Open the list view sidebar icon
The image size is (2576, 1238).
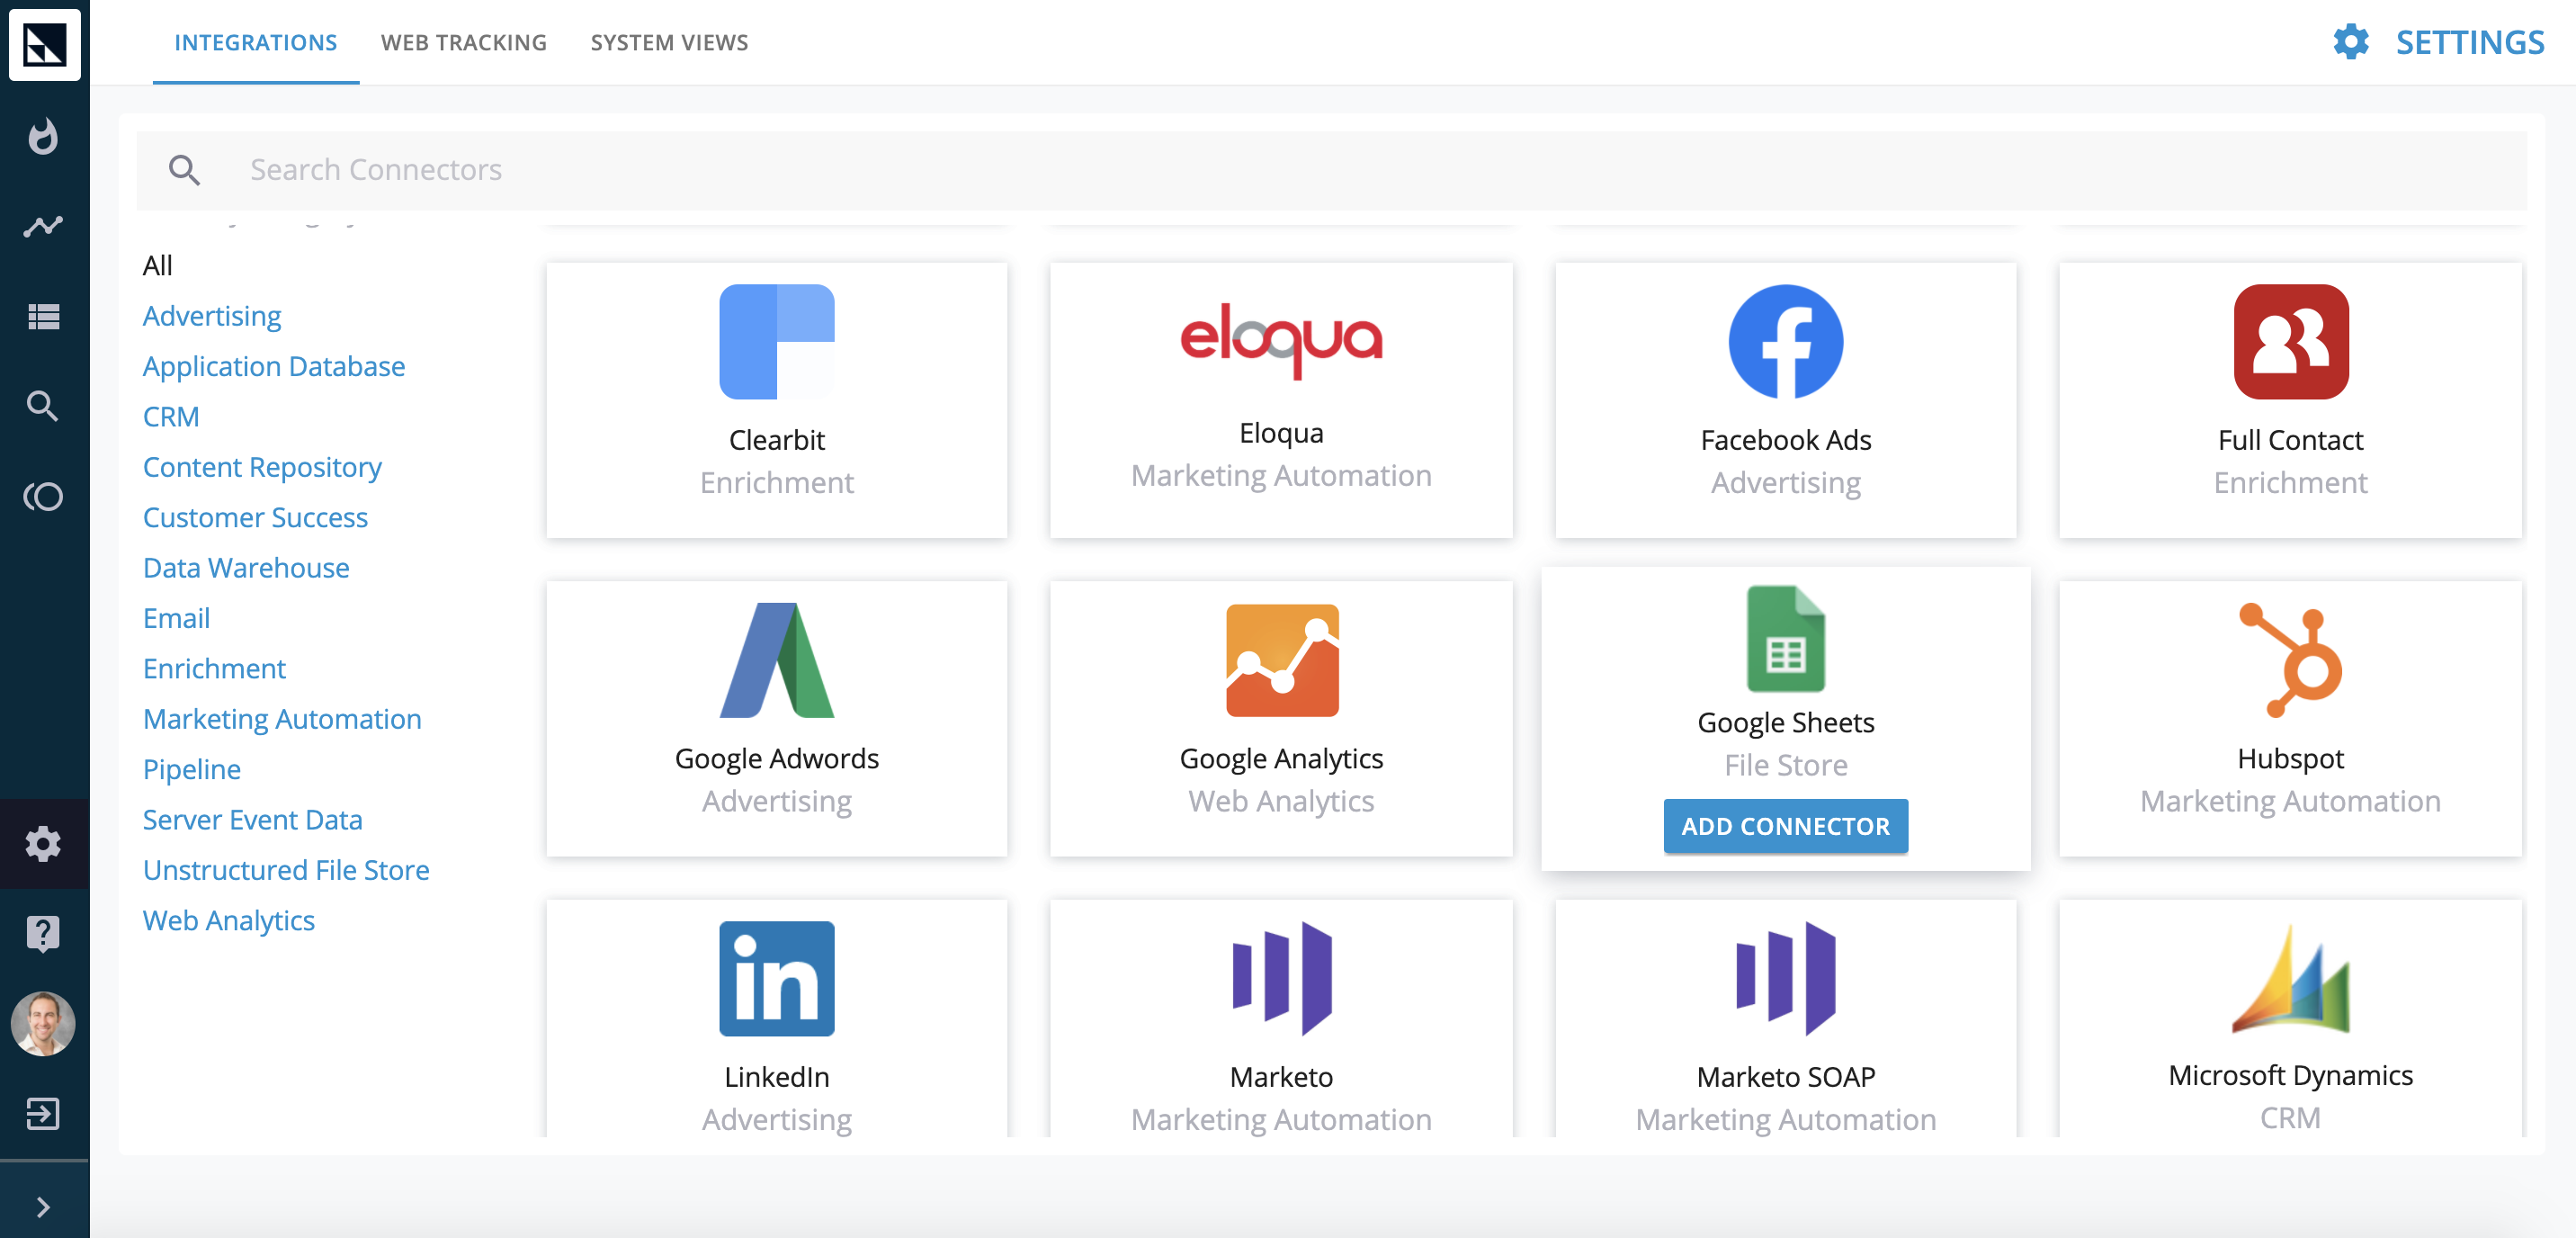[43, 316]
